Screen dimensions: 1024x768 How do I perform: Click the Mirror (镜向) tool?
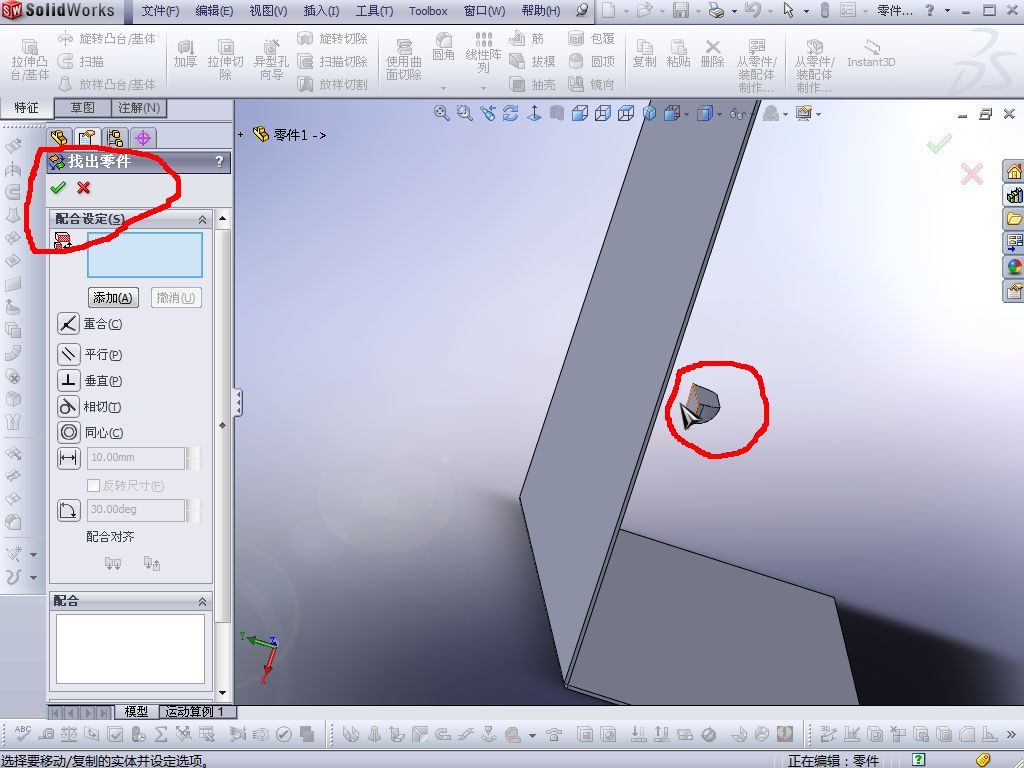click(x=592, y=84)
